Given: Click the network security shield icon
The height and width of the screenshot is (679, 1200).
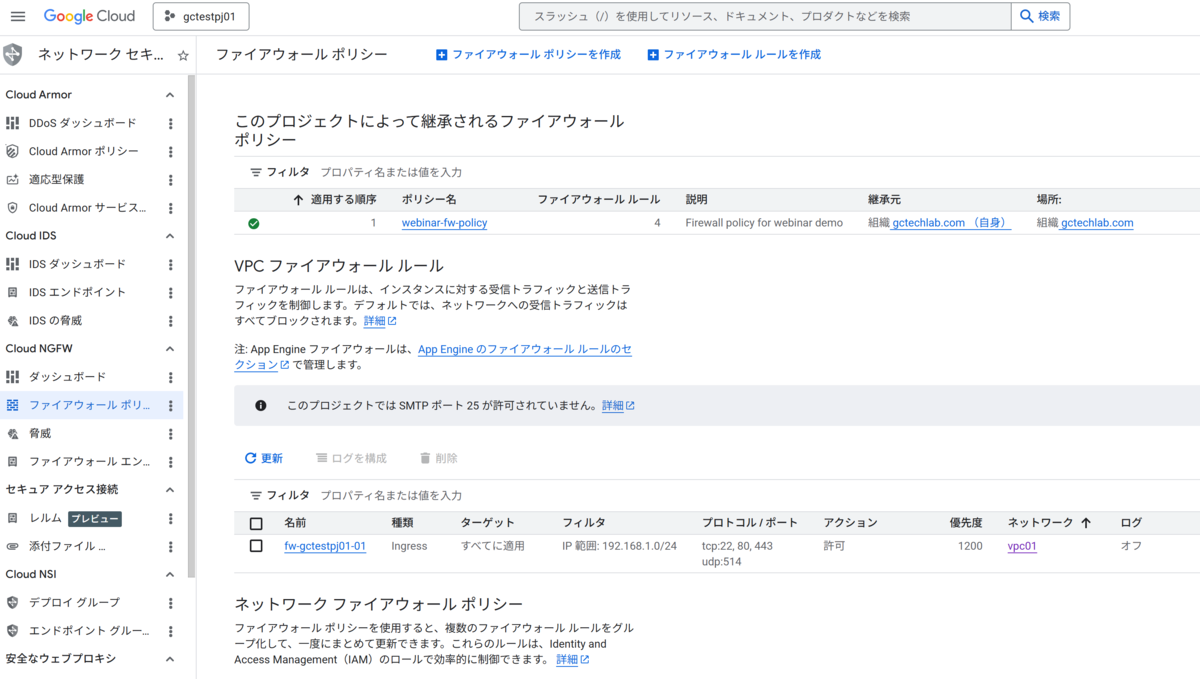Looking at the screenshot, I should [13, 55].
